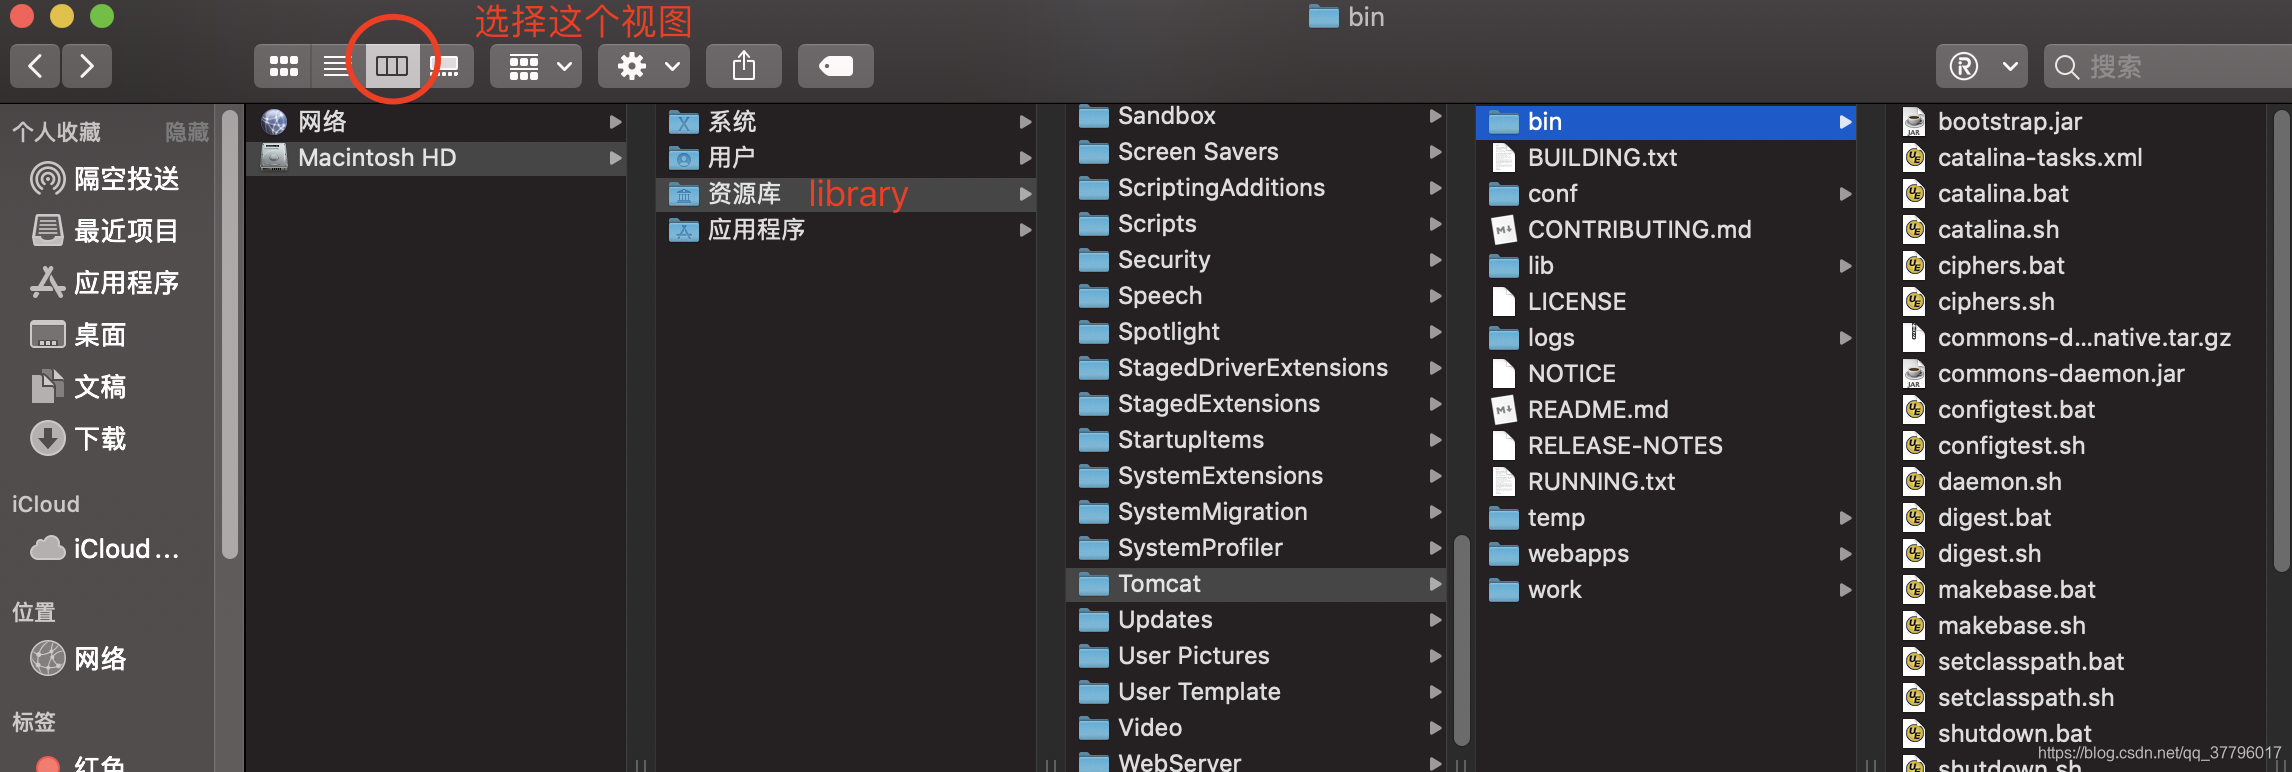This screenshot has height=772, width=2292.
Task: Expand the webapps folder arrow
Action: pyautogui.click(x=1845, y=554)
